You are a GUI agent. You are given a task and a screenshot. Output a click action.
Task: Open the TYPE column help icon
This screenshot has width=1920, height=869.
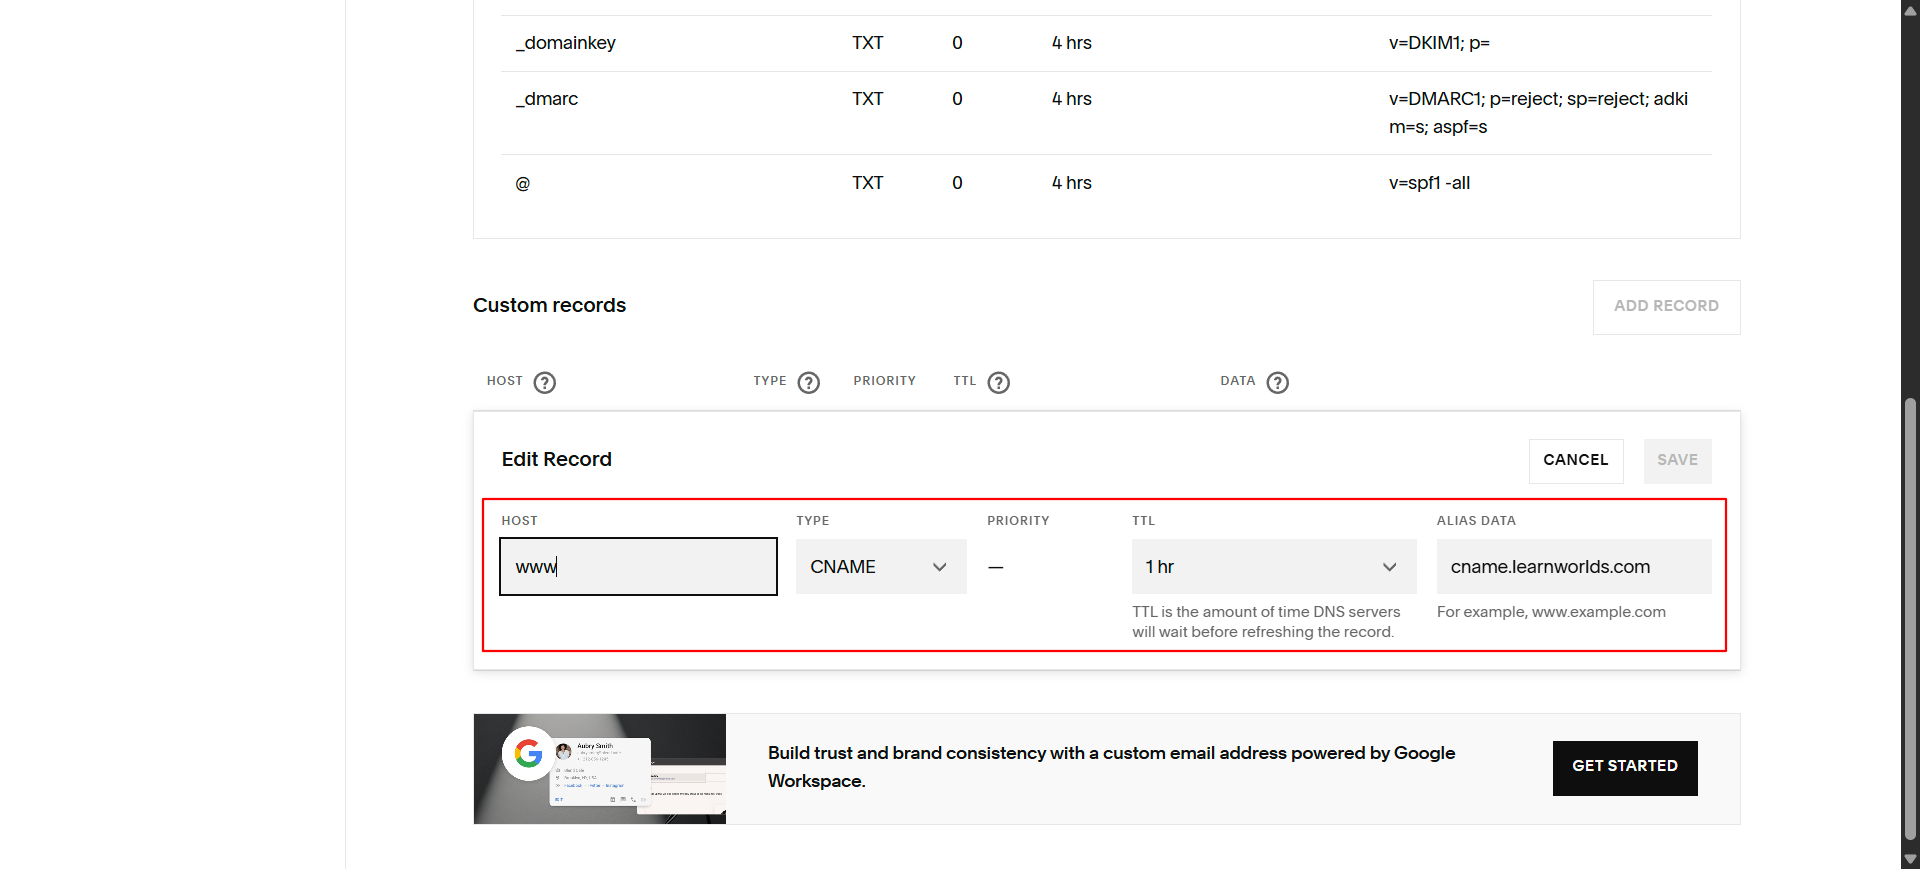[809, 382]
